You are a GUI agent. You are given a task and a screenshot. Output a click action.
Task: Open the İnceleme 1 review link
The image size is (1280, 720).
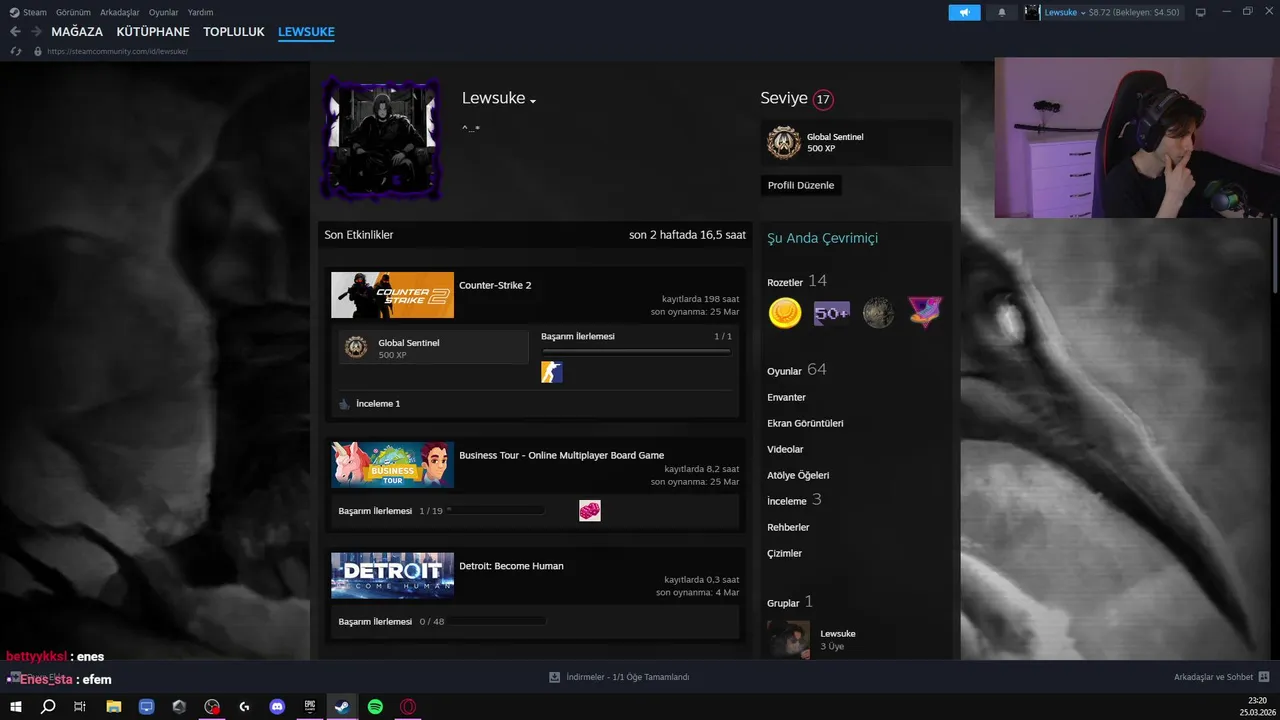pyautogui.click(x=378, y=404)
